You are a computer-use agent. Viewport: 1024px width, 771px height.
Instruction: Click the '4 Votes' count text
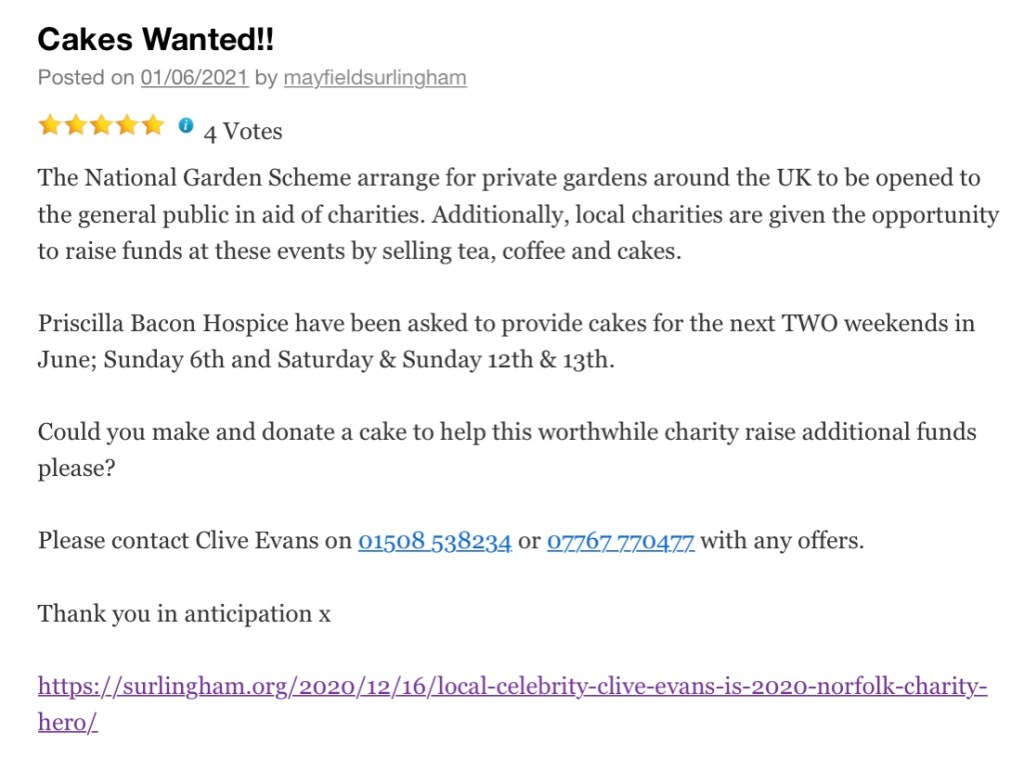click(x=243, y=131)
